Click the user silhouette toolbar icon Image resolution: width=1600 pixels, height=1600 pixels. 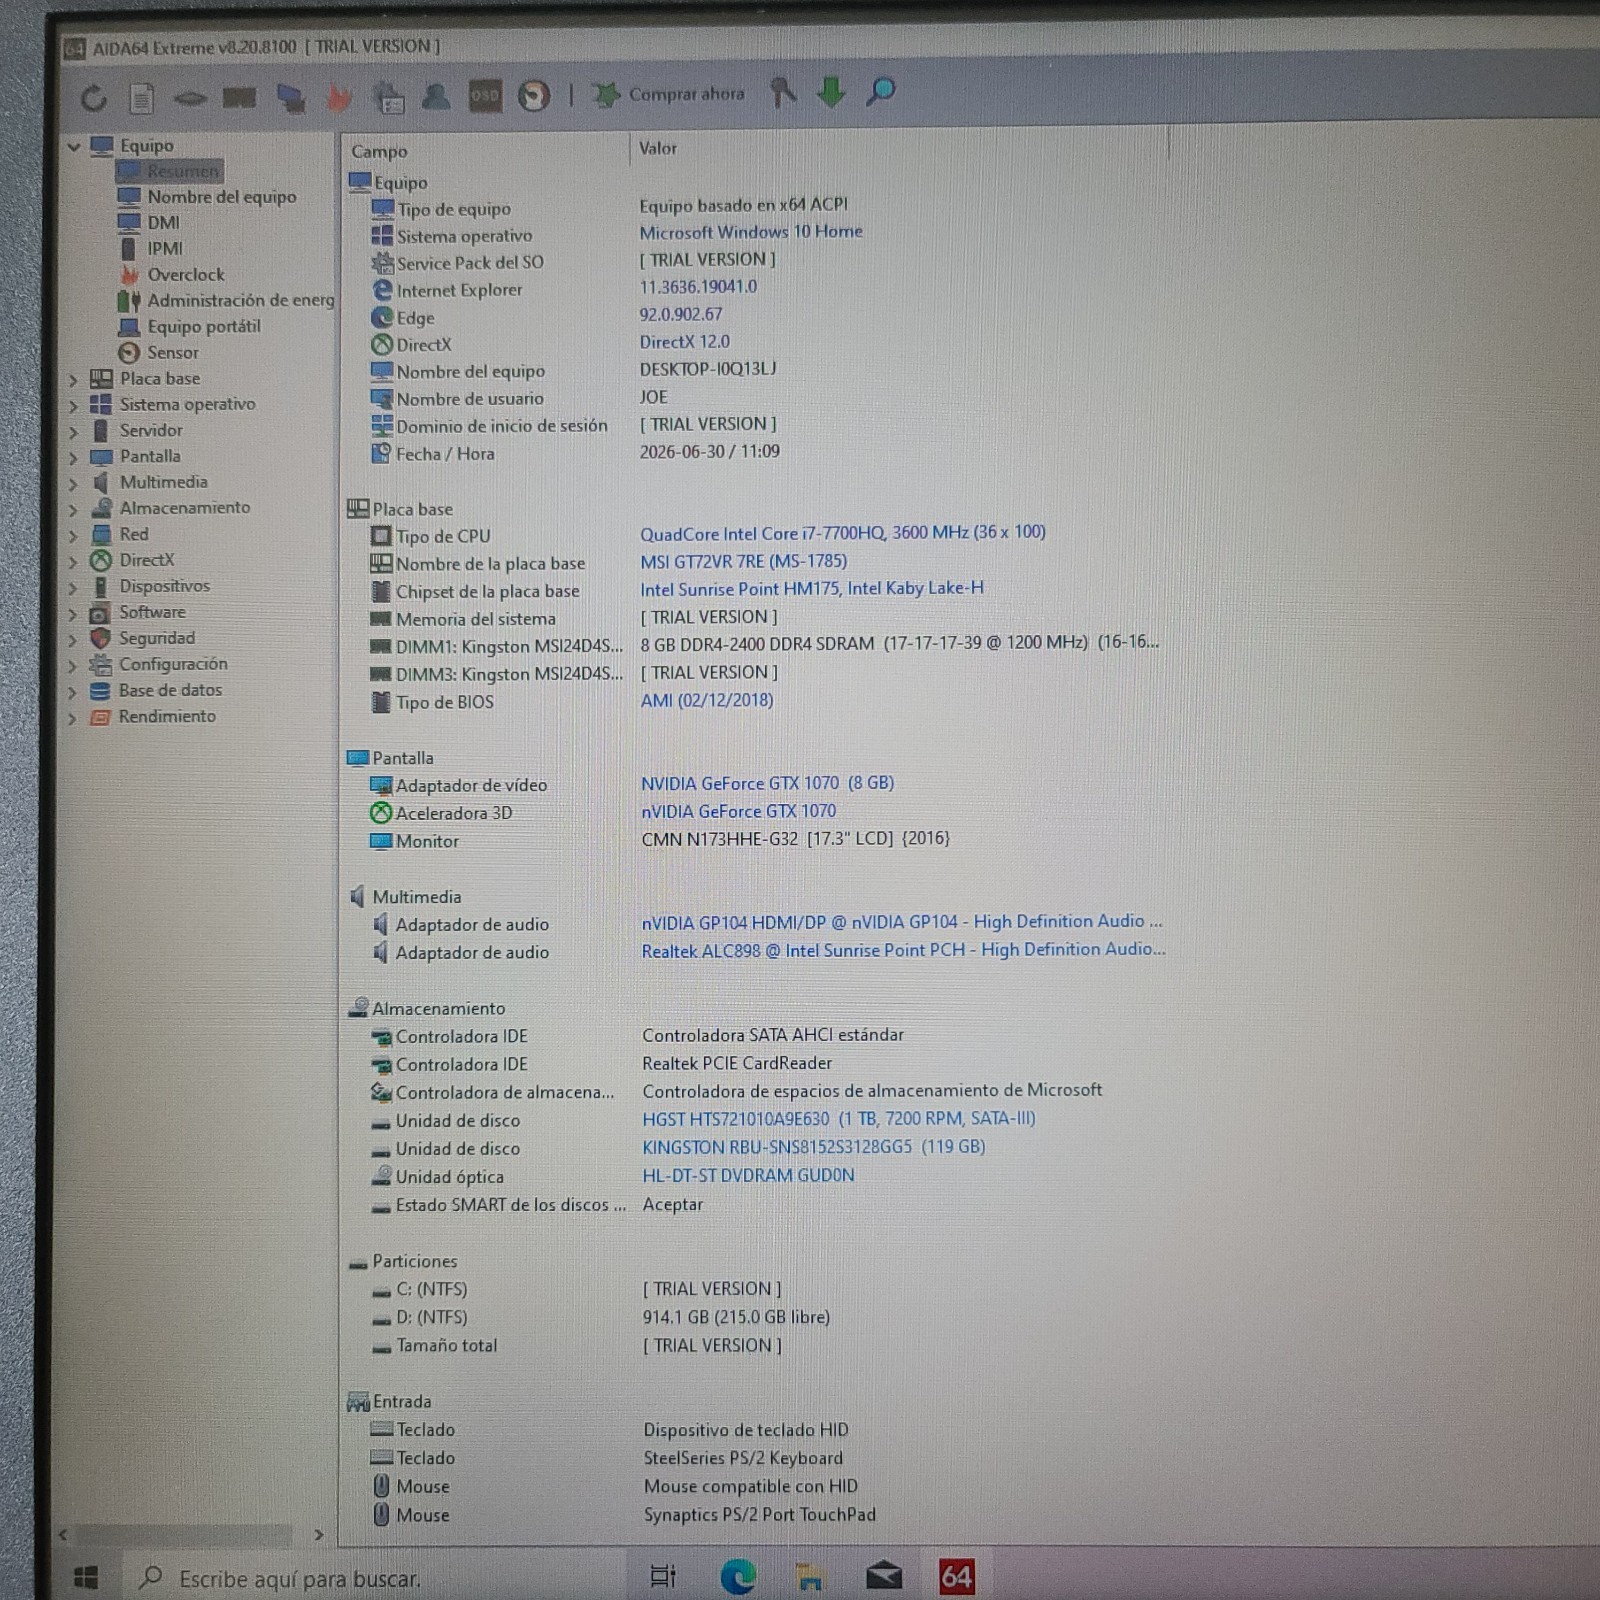pos(436,96)
